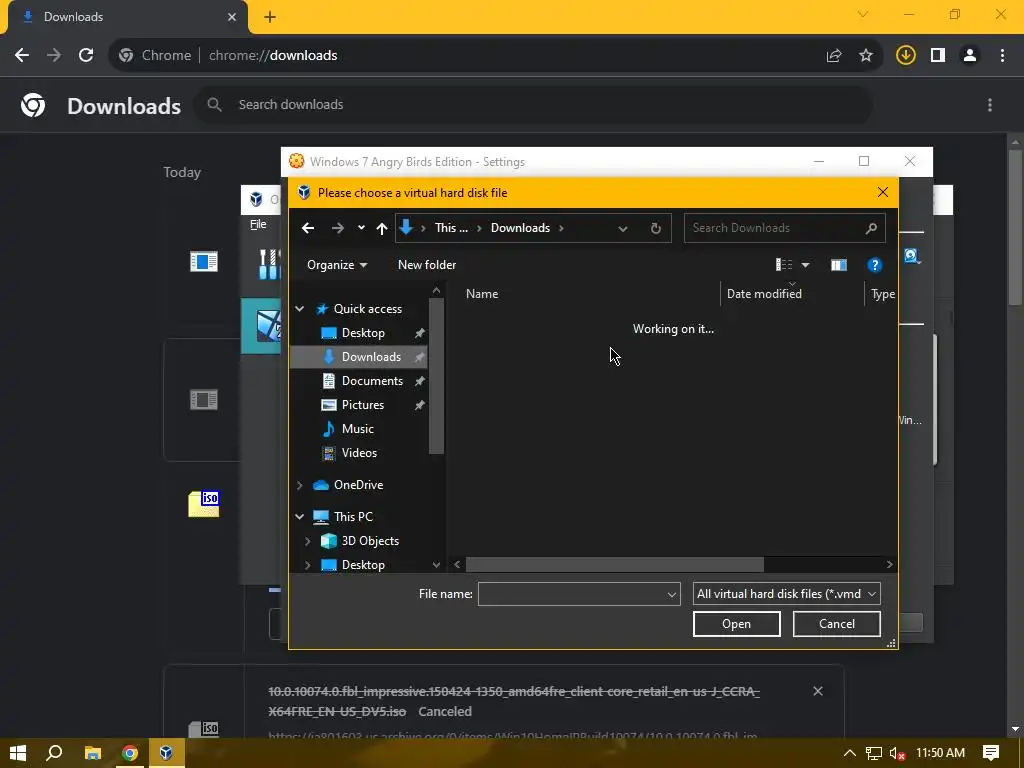Select OneDrive in navigation pane
Screen dimensions: 1024x768
click(x=358, y=485)
